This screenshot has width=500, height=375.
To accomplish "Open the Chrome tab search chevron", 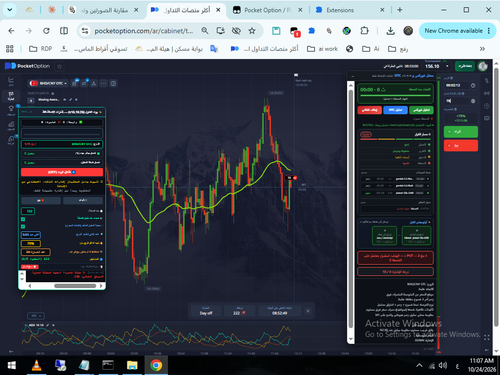I will [10, 10].
